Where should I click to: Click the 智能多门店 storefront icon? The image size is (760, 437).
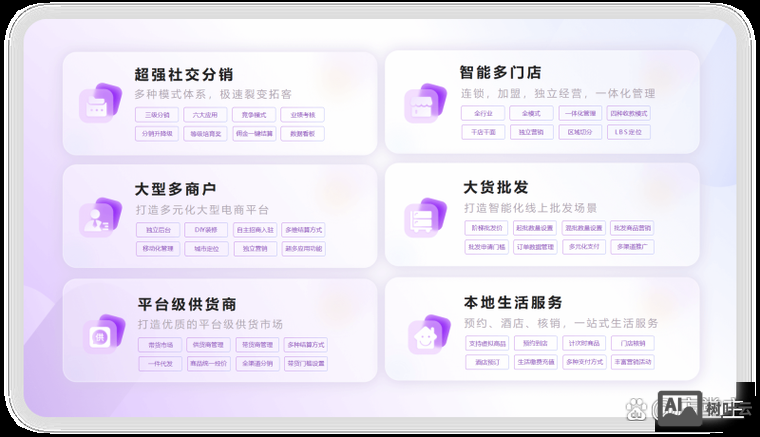425,103
